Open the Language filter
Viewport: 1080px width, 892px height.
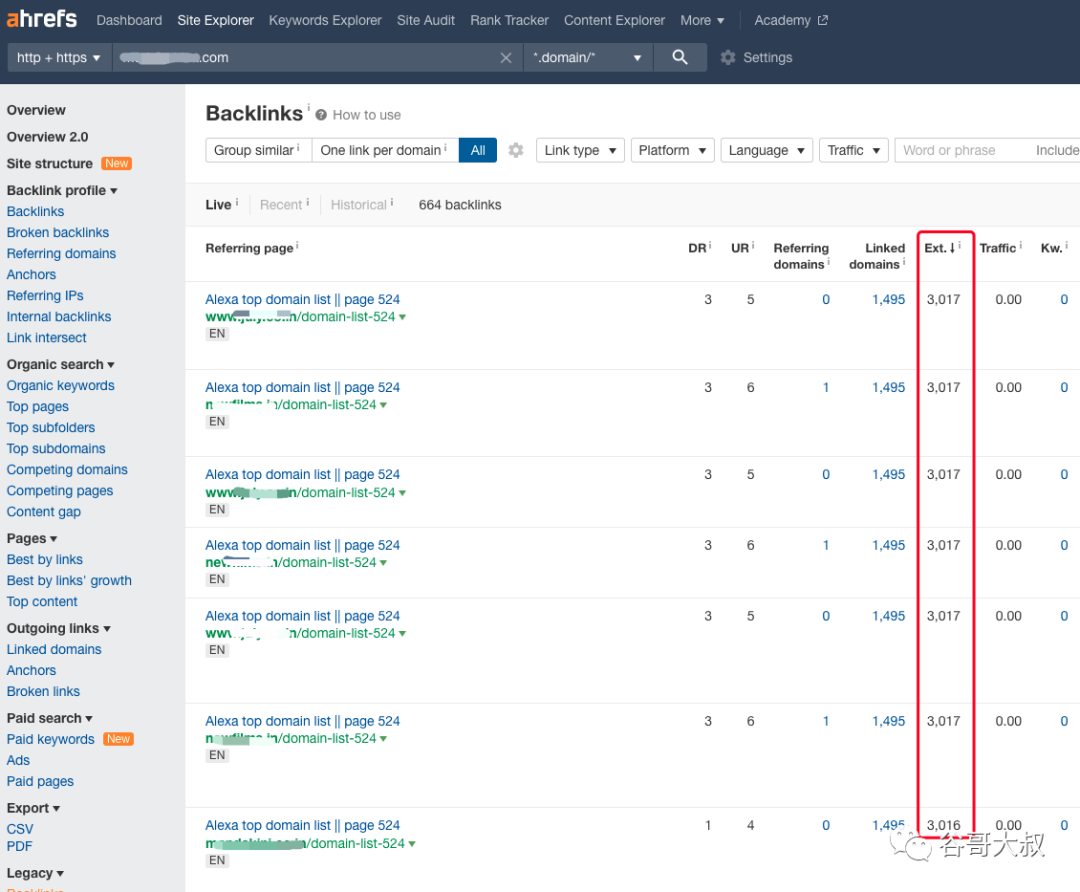coord(767,150)
